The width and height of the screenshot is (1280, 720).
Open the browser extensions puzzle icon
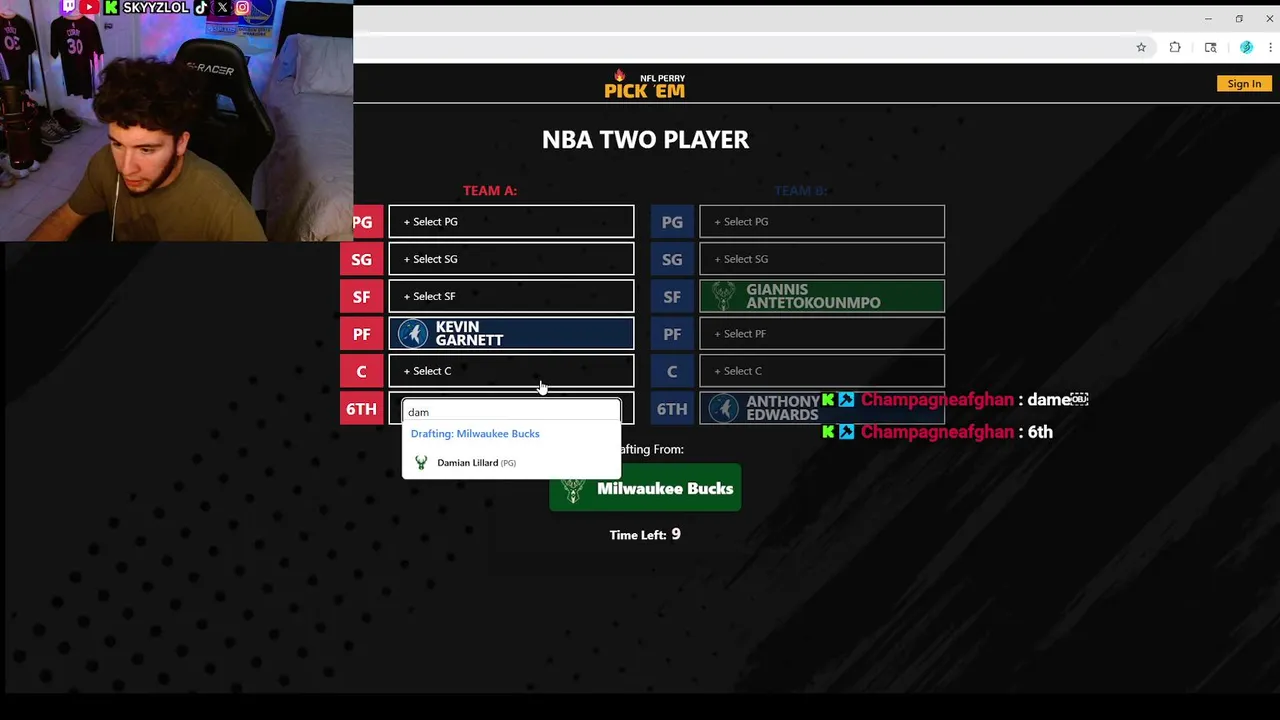[1175, 47]
